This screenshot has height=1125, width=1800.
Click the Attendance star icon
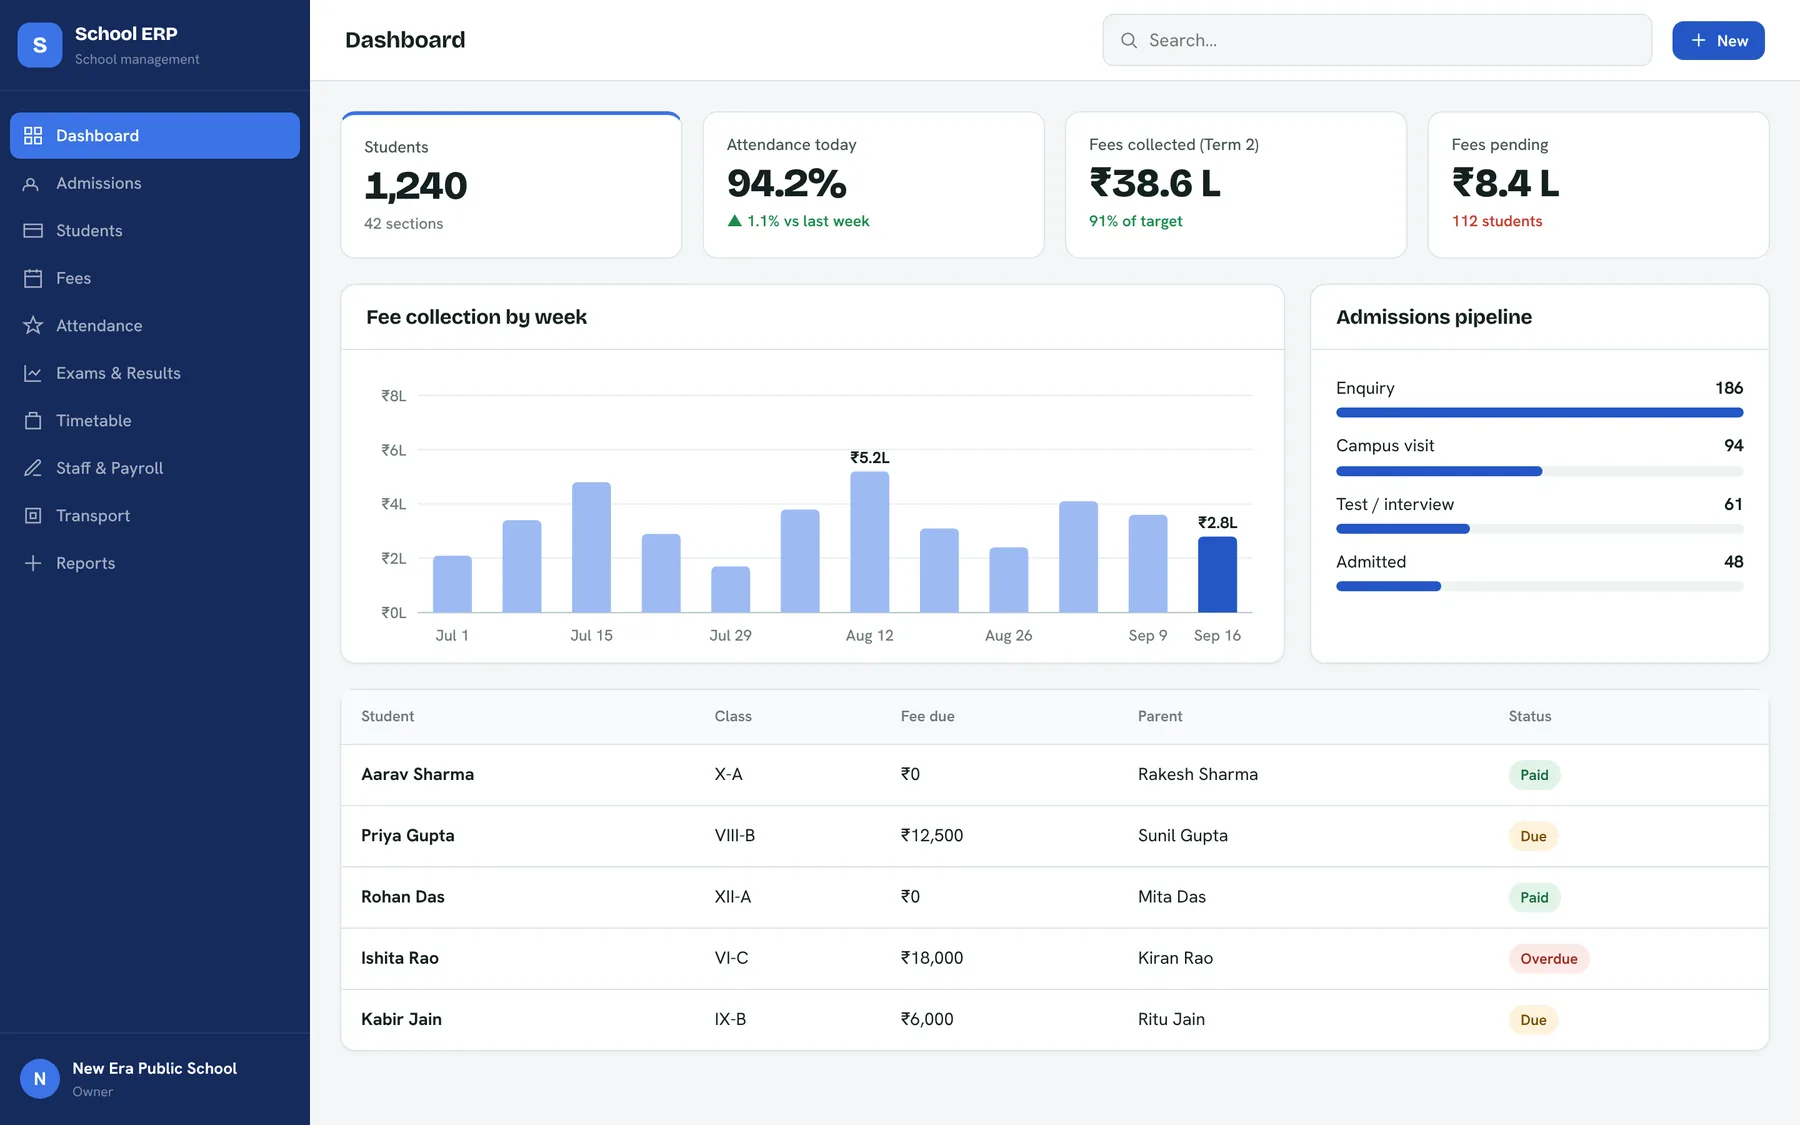[x=33, y=325]
